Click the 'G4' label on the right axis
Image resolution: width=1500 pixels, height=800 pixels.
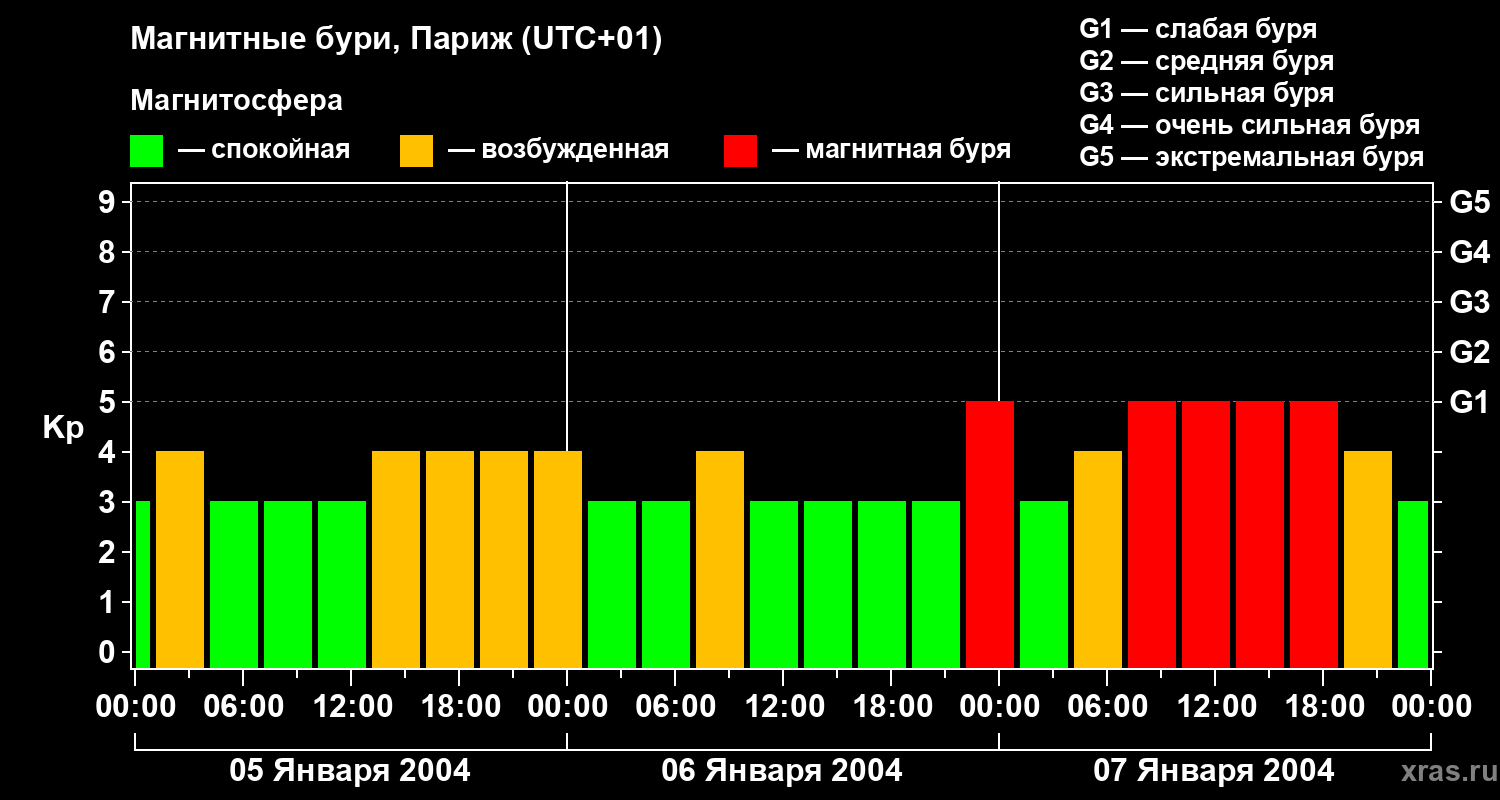tap(1469, 253)
